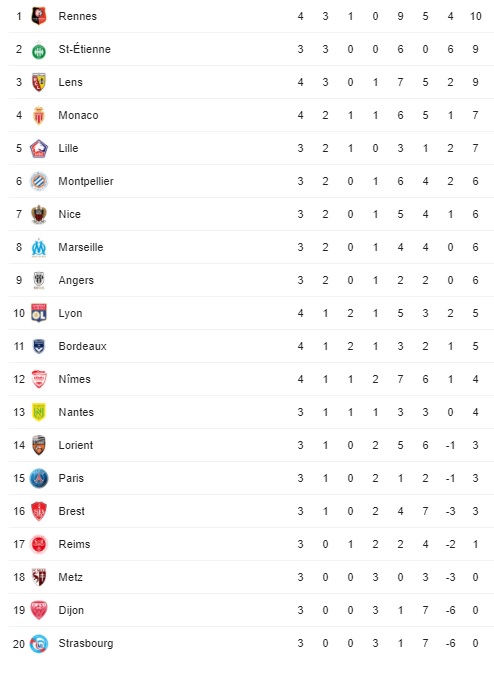Select the Nantes yellow crest
The image size is (494, 678).
coord(39,412)
